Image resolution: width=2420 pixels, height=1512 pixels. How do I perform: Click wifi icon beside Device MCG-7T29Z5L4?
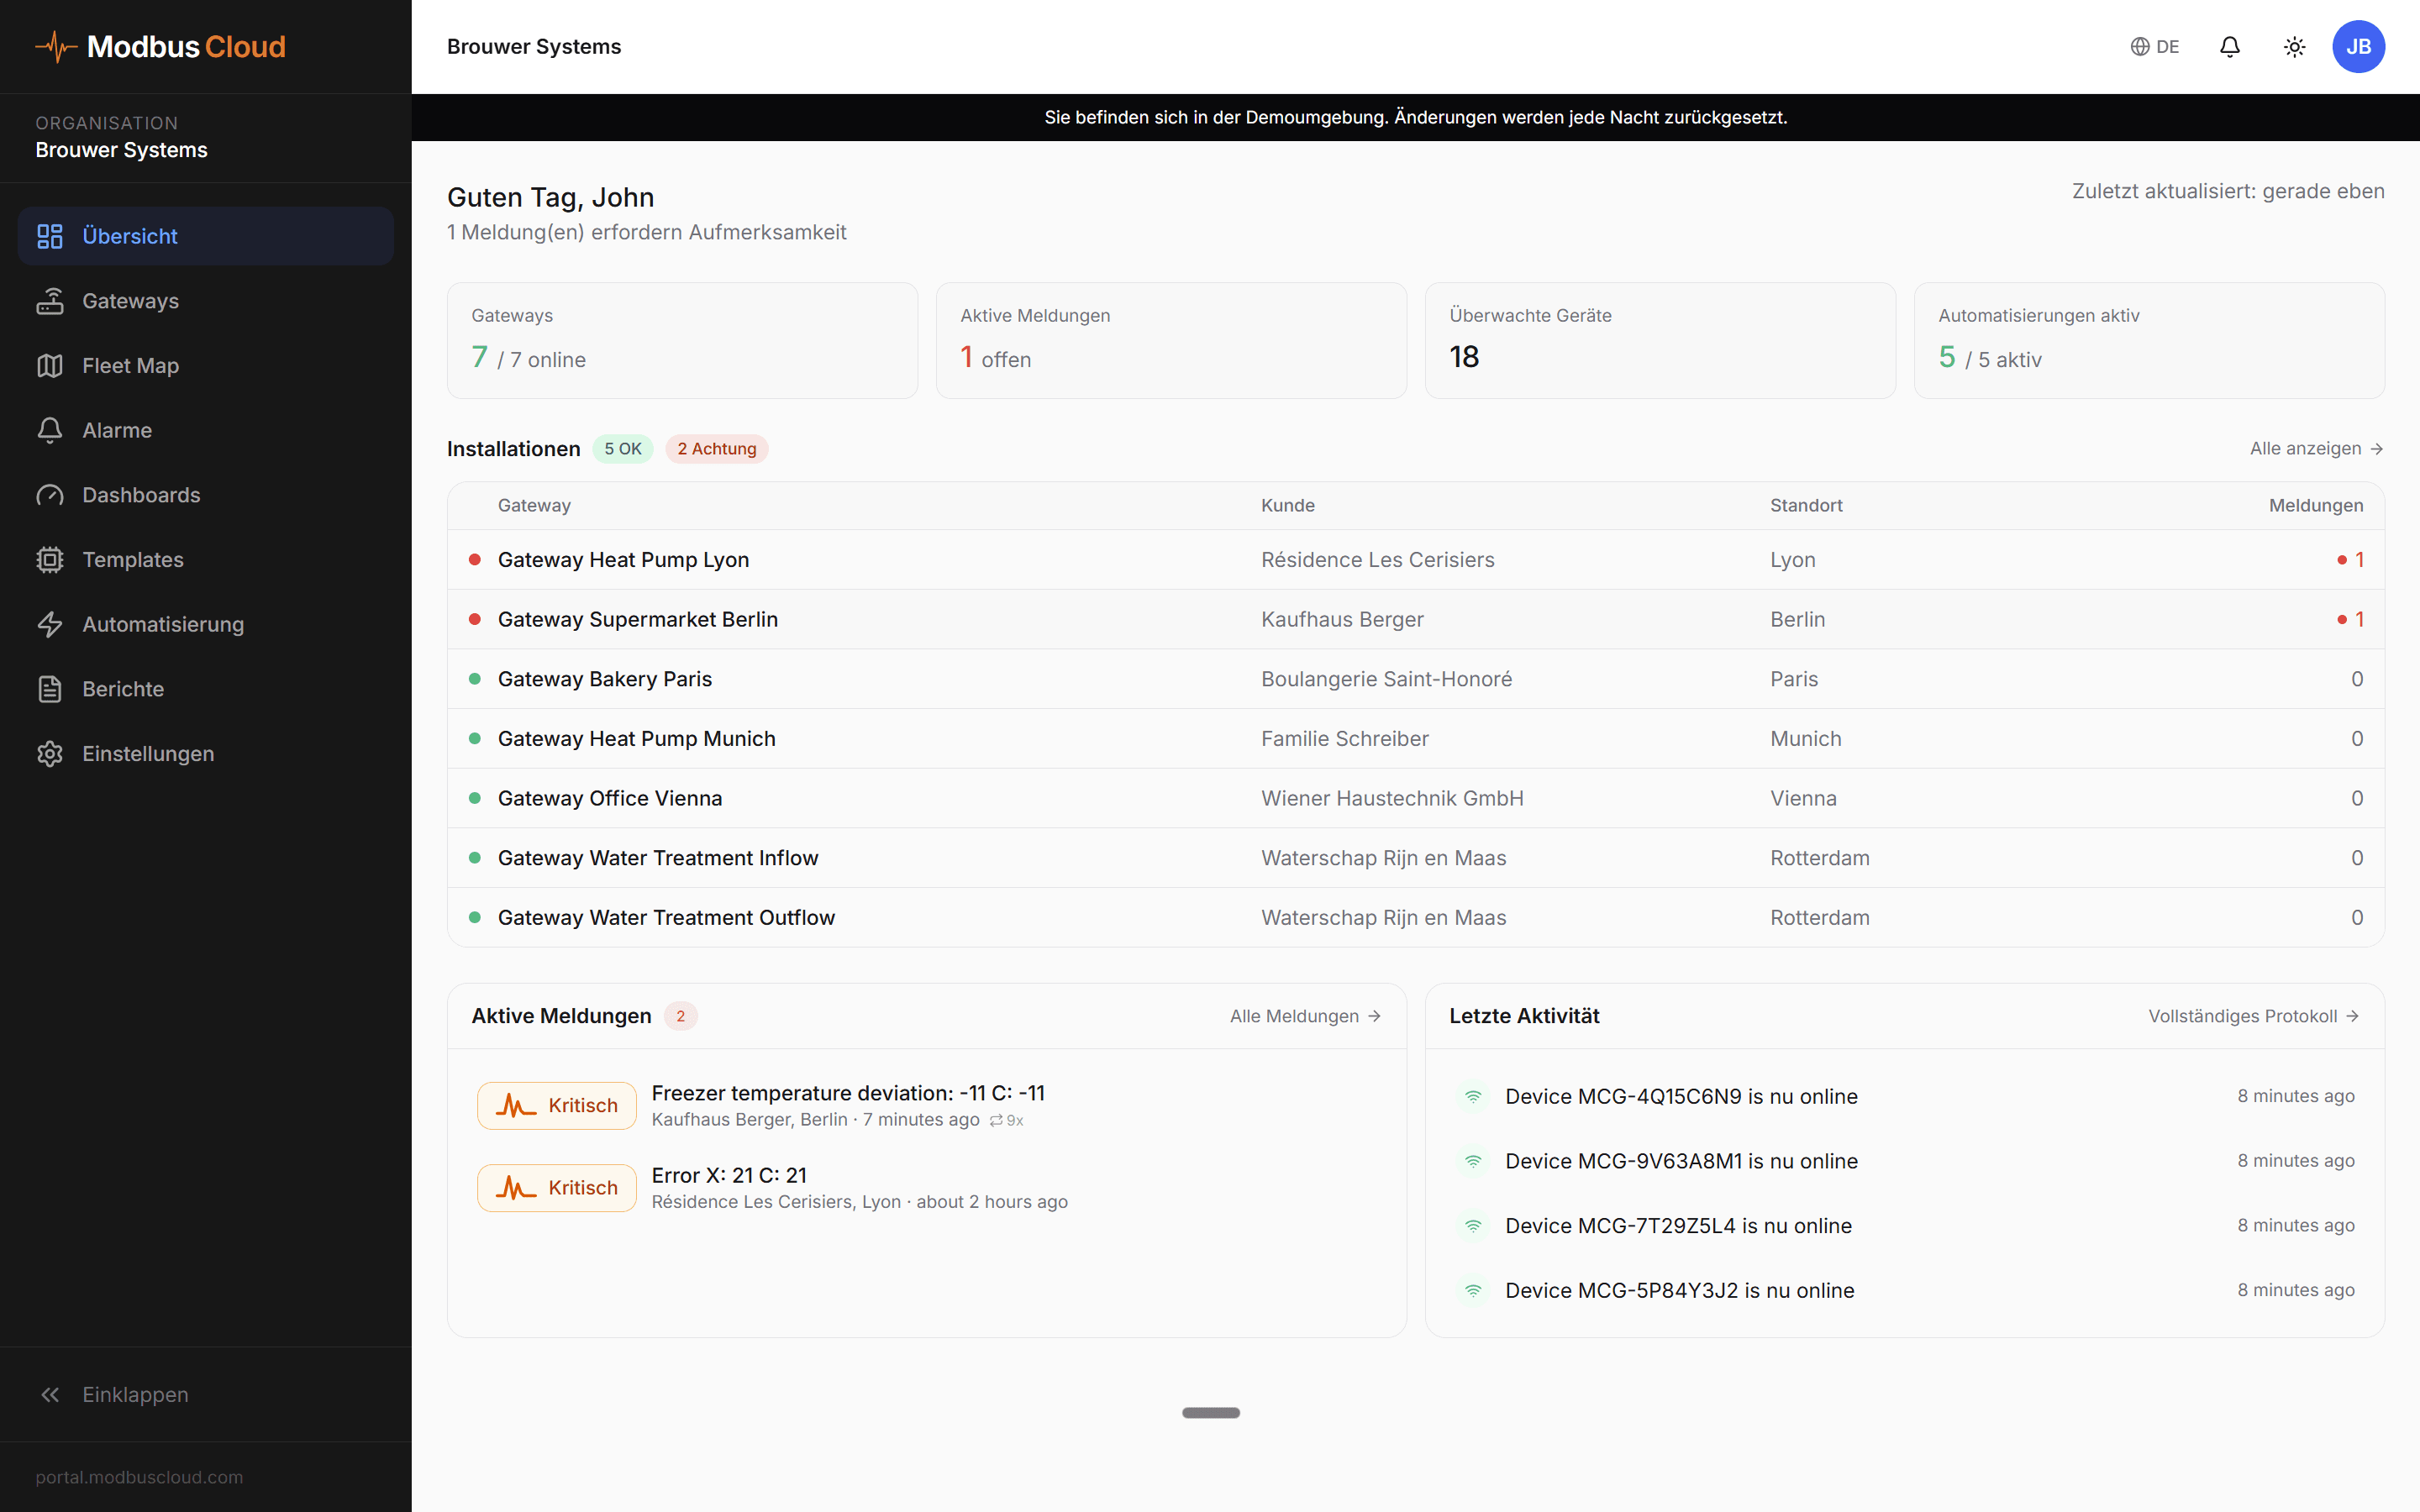(1473, 1226)
